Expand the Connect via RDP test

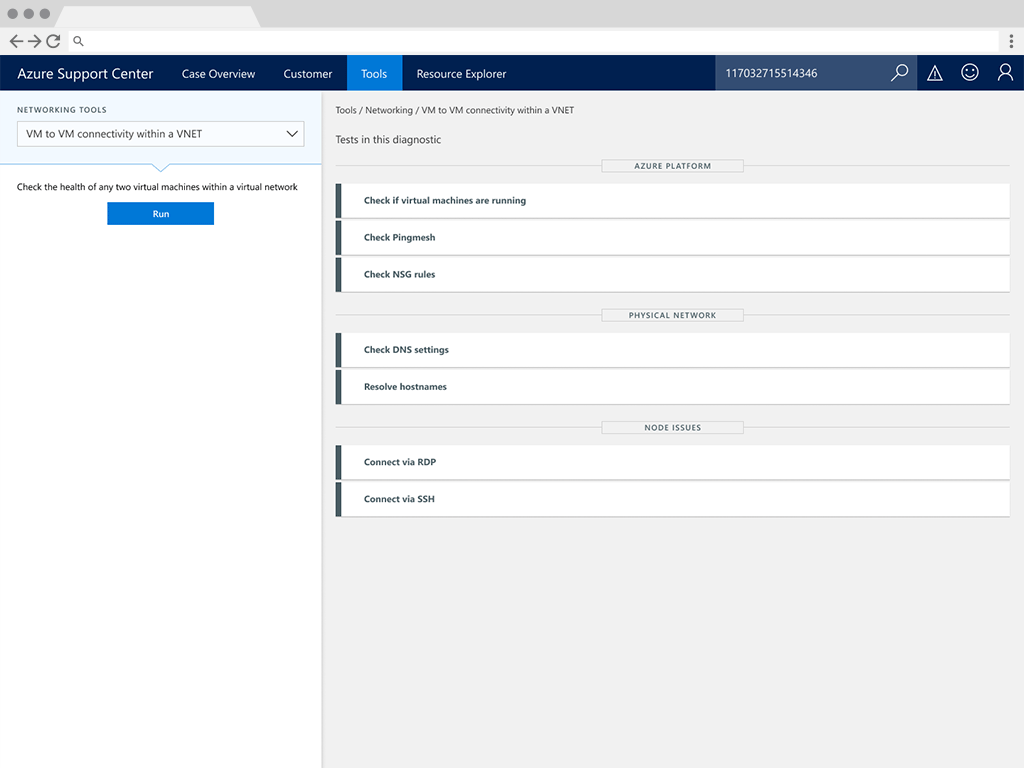tap(673, 462)
